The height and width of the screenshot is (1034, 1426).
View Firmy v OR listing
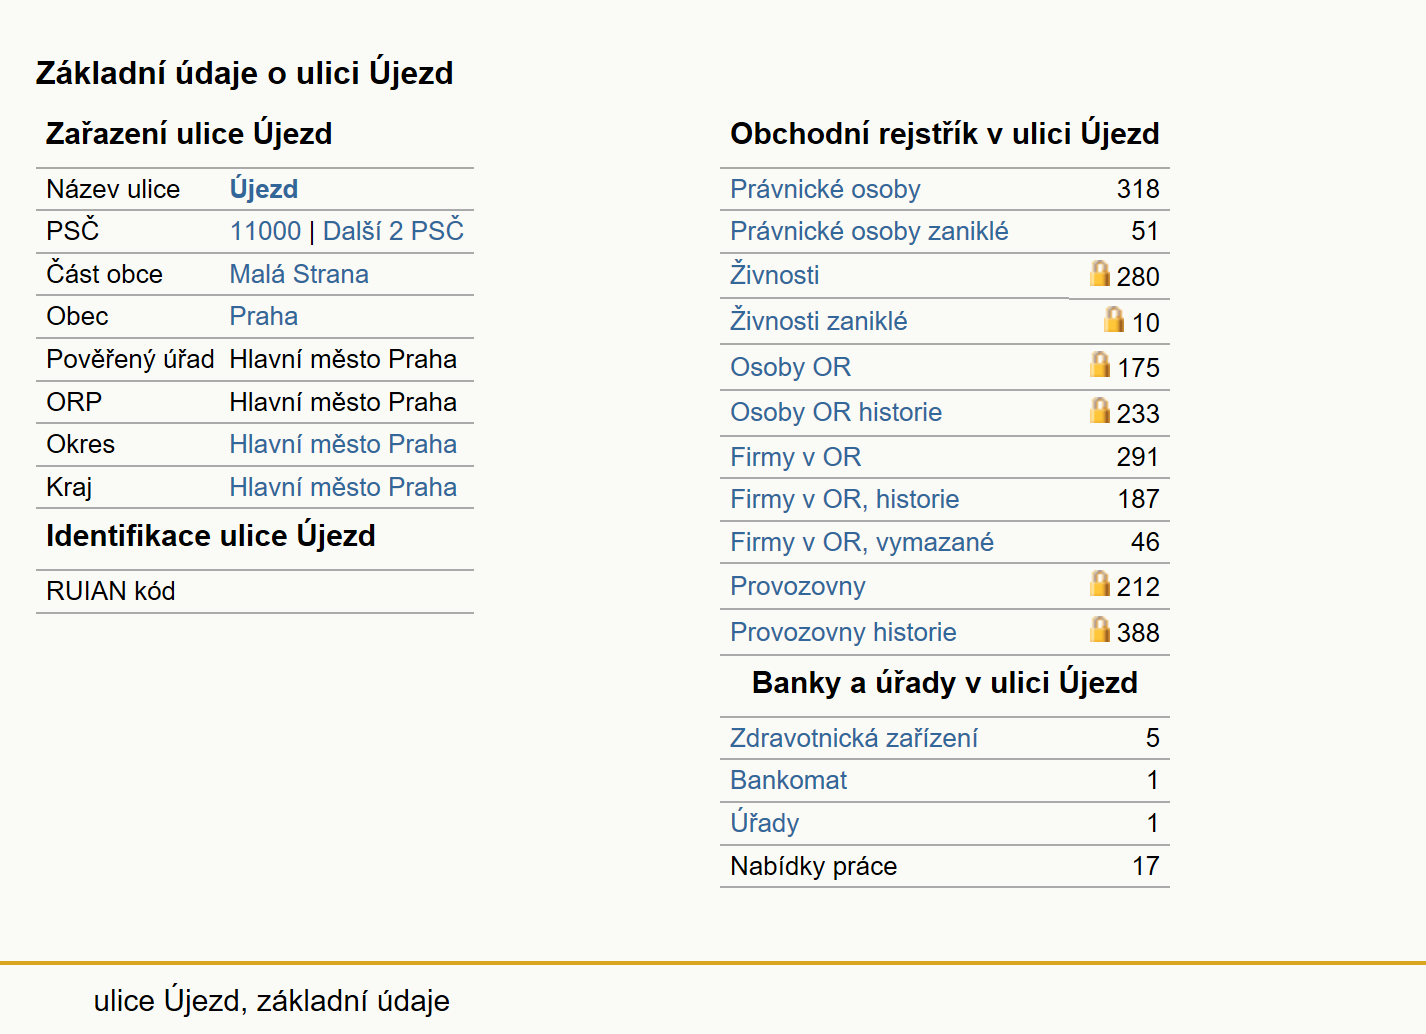coord(796,457)
